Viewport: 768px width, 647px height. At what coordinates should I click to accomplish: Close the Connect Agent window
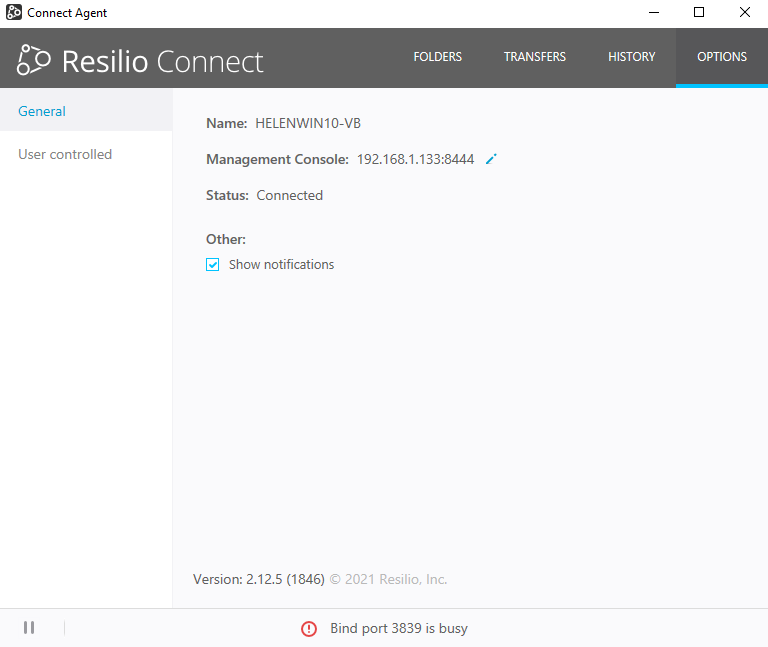click(x=745, y=13)
